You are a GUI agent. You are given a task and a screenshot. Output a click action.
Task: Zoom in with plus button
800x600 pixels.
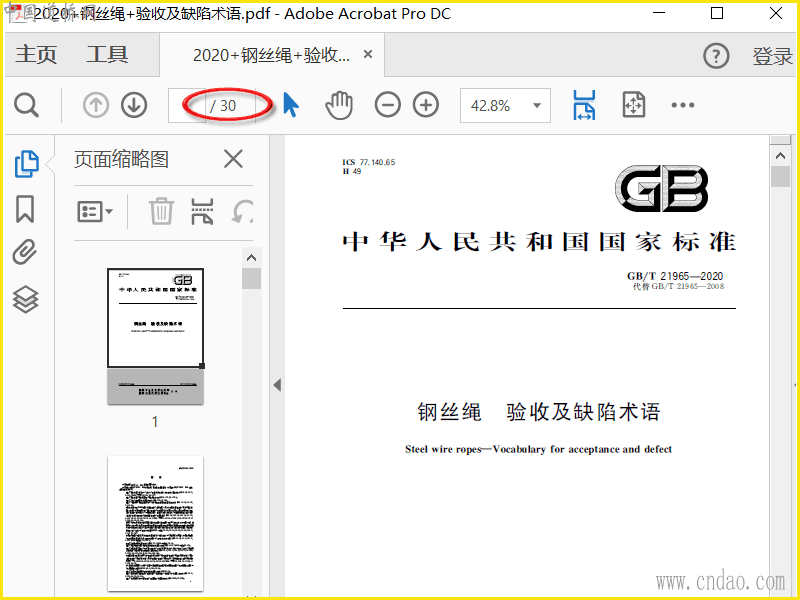426,105
